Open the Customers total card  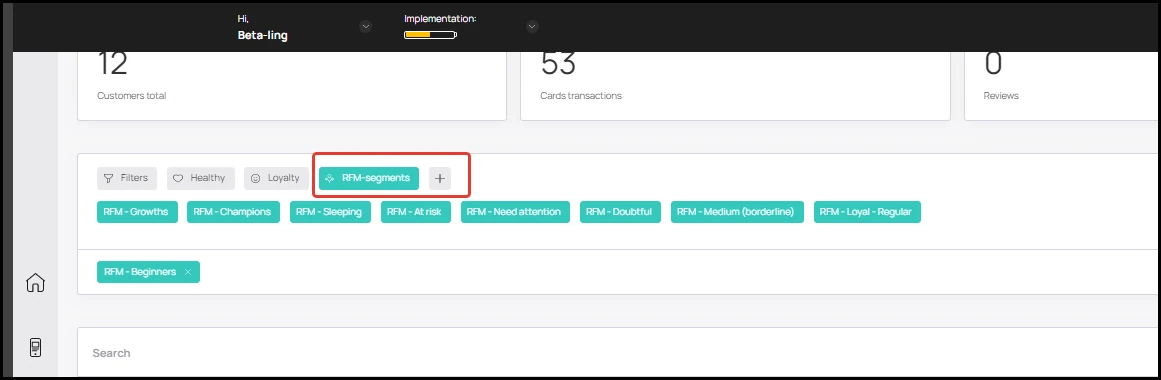(292, 86)
